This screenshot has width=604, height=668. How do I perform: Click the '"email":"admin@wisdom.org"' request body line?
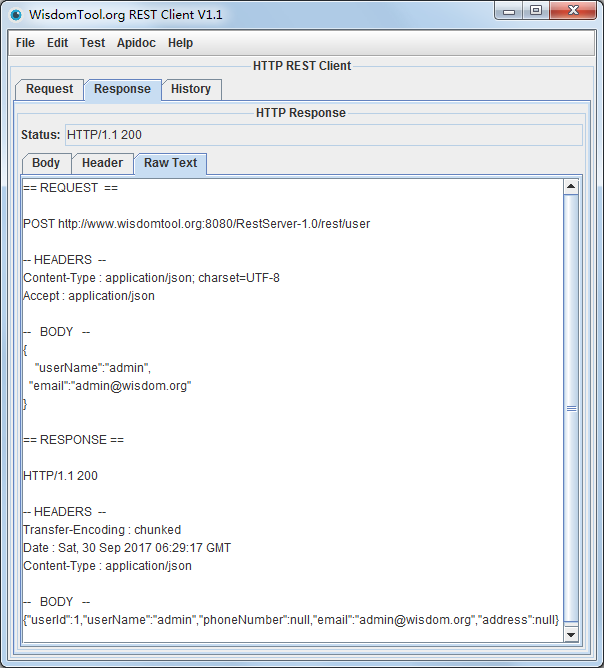coord(110,386)
